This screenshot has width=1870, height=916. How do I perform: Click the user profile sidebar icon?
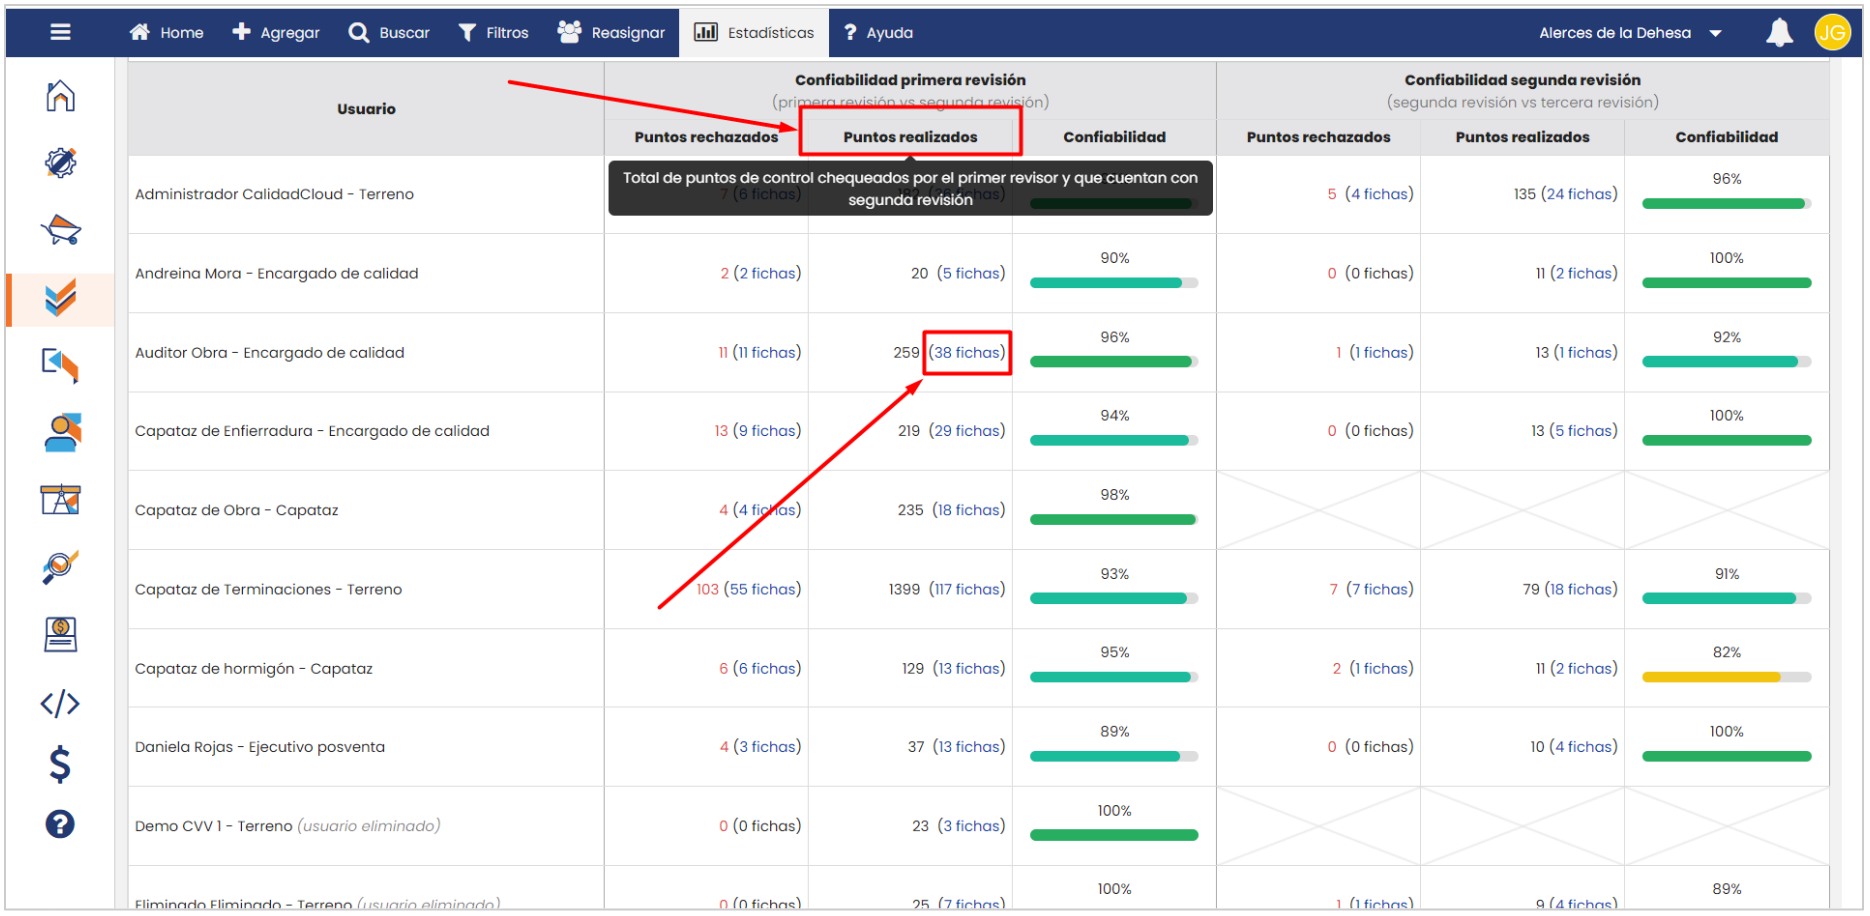62,432
